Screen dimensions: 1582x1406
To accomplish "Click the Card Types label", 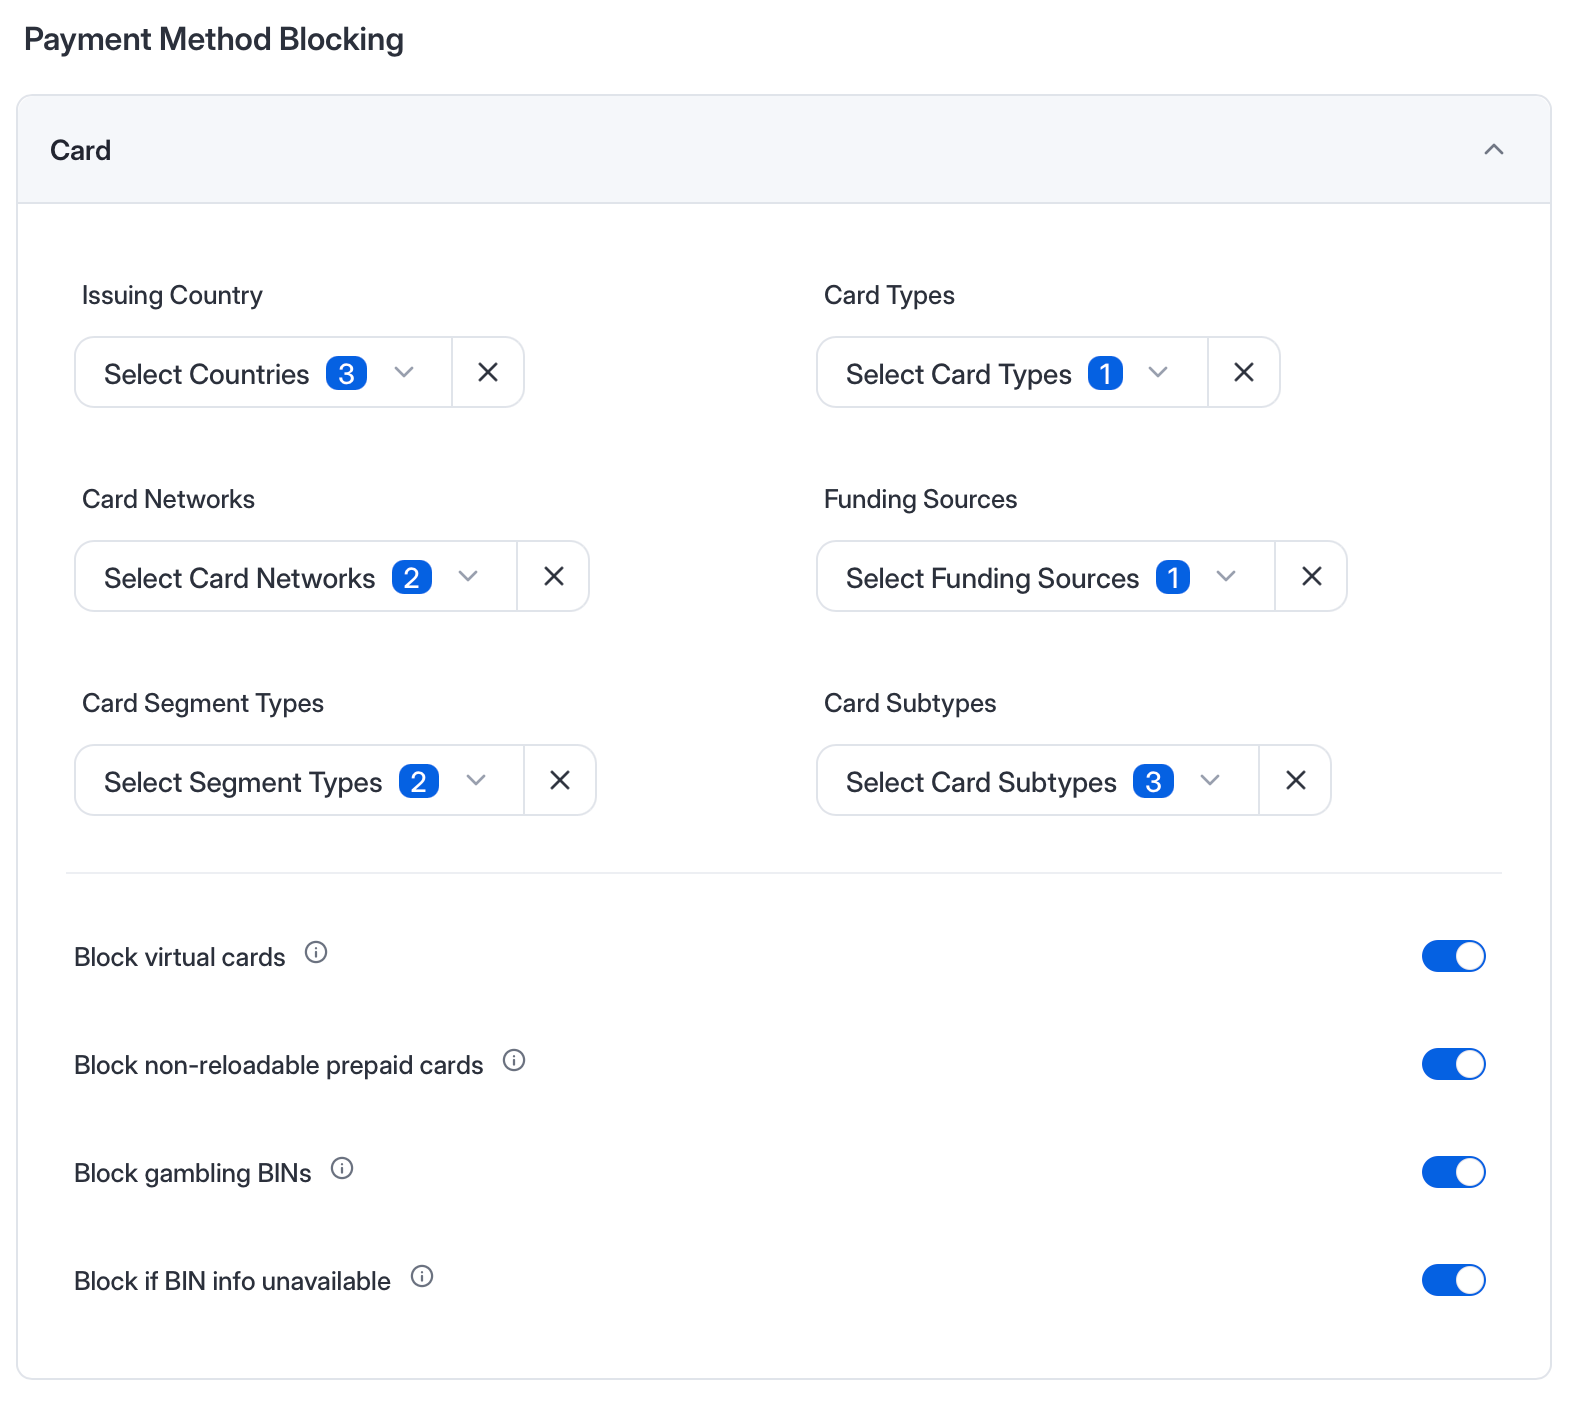I will click(889, 295).
